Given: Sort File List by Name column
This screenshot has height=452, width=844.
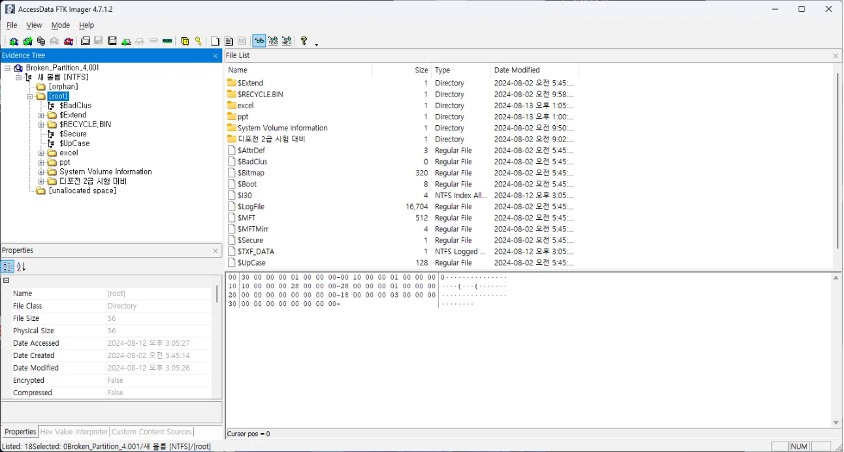Looking at the screenshot, I should click(x=299, y=70).
